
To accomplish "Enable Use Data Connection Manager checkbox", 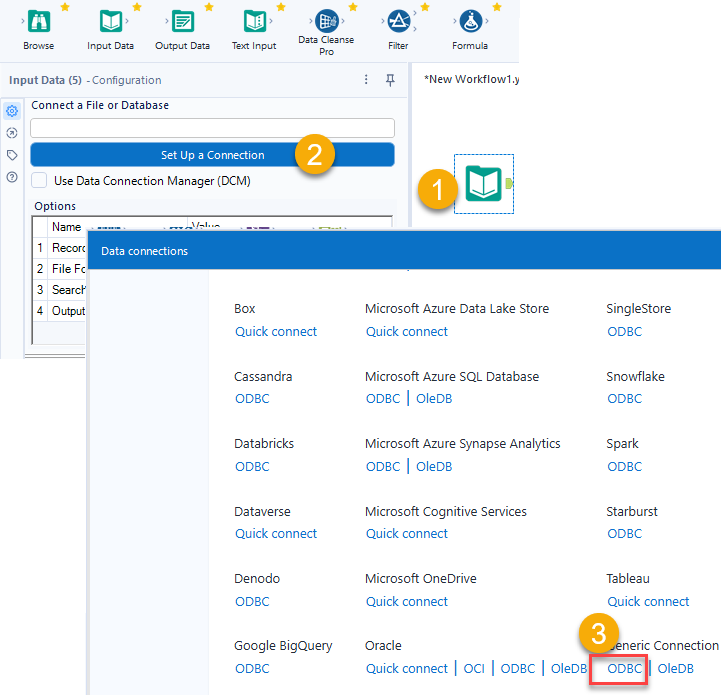I will [x=39, y=180].
